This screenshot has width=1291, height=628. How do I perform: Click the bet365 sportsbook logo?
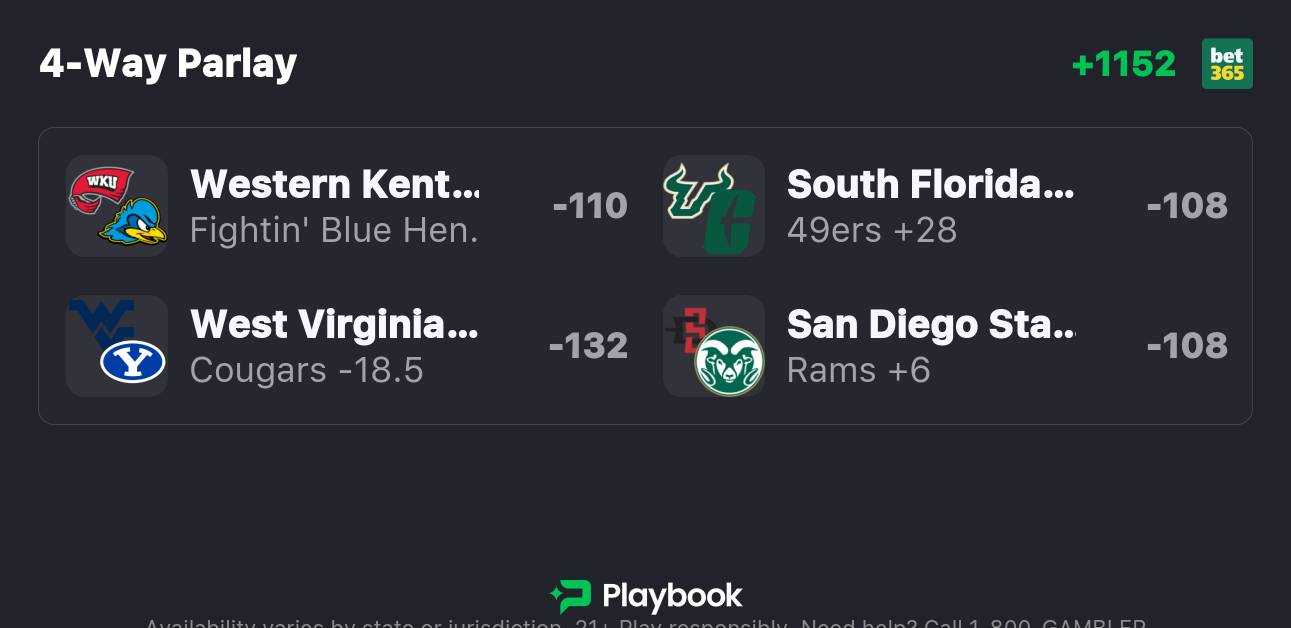click(x=1227, y=64)
